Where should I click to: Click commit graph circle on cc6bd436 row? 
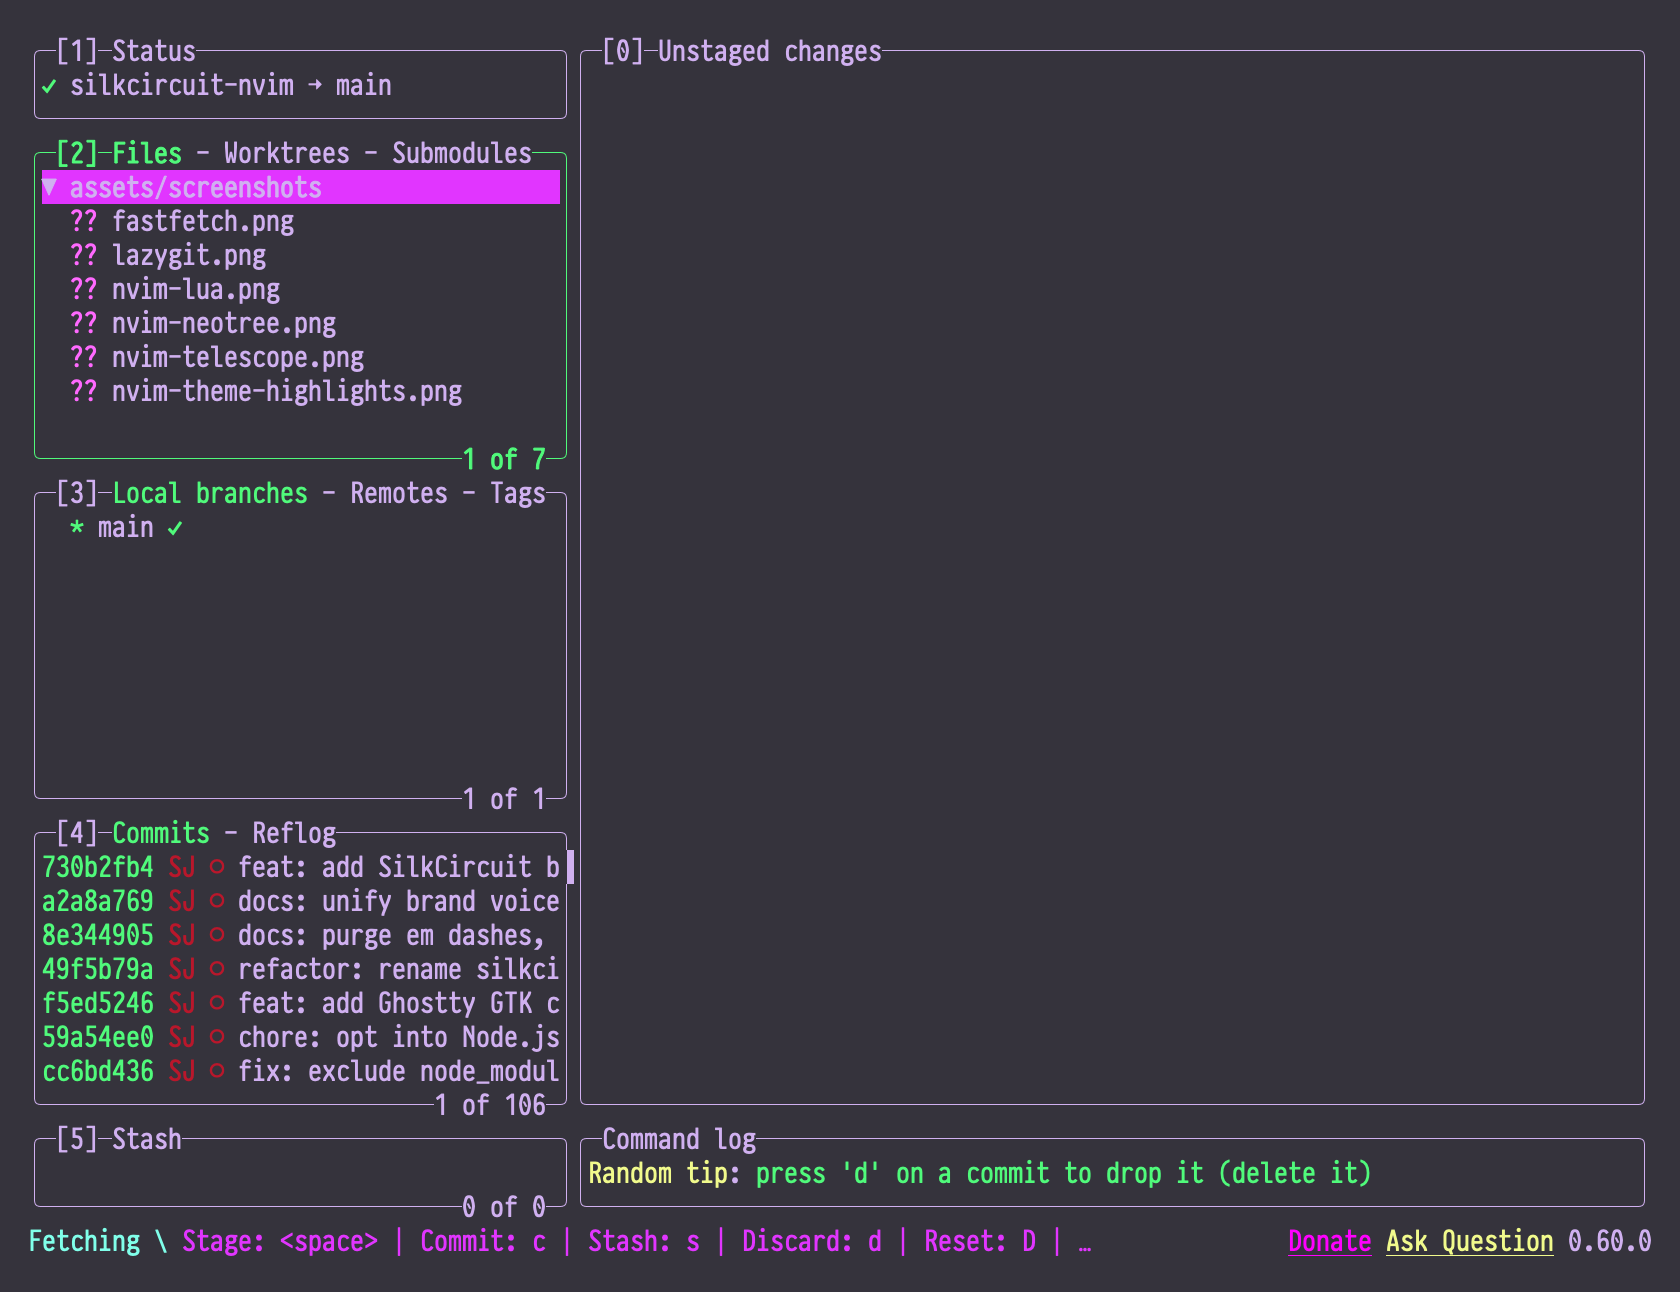coord(217,1071)
